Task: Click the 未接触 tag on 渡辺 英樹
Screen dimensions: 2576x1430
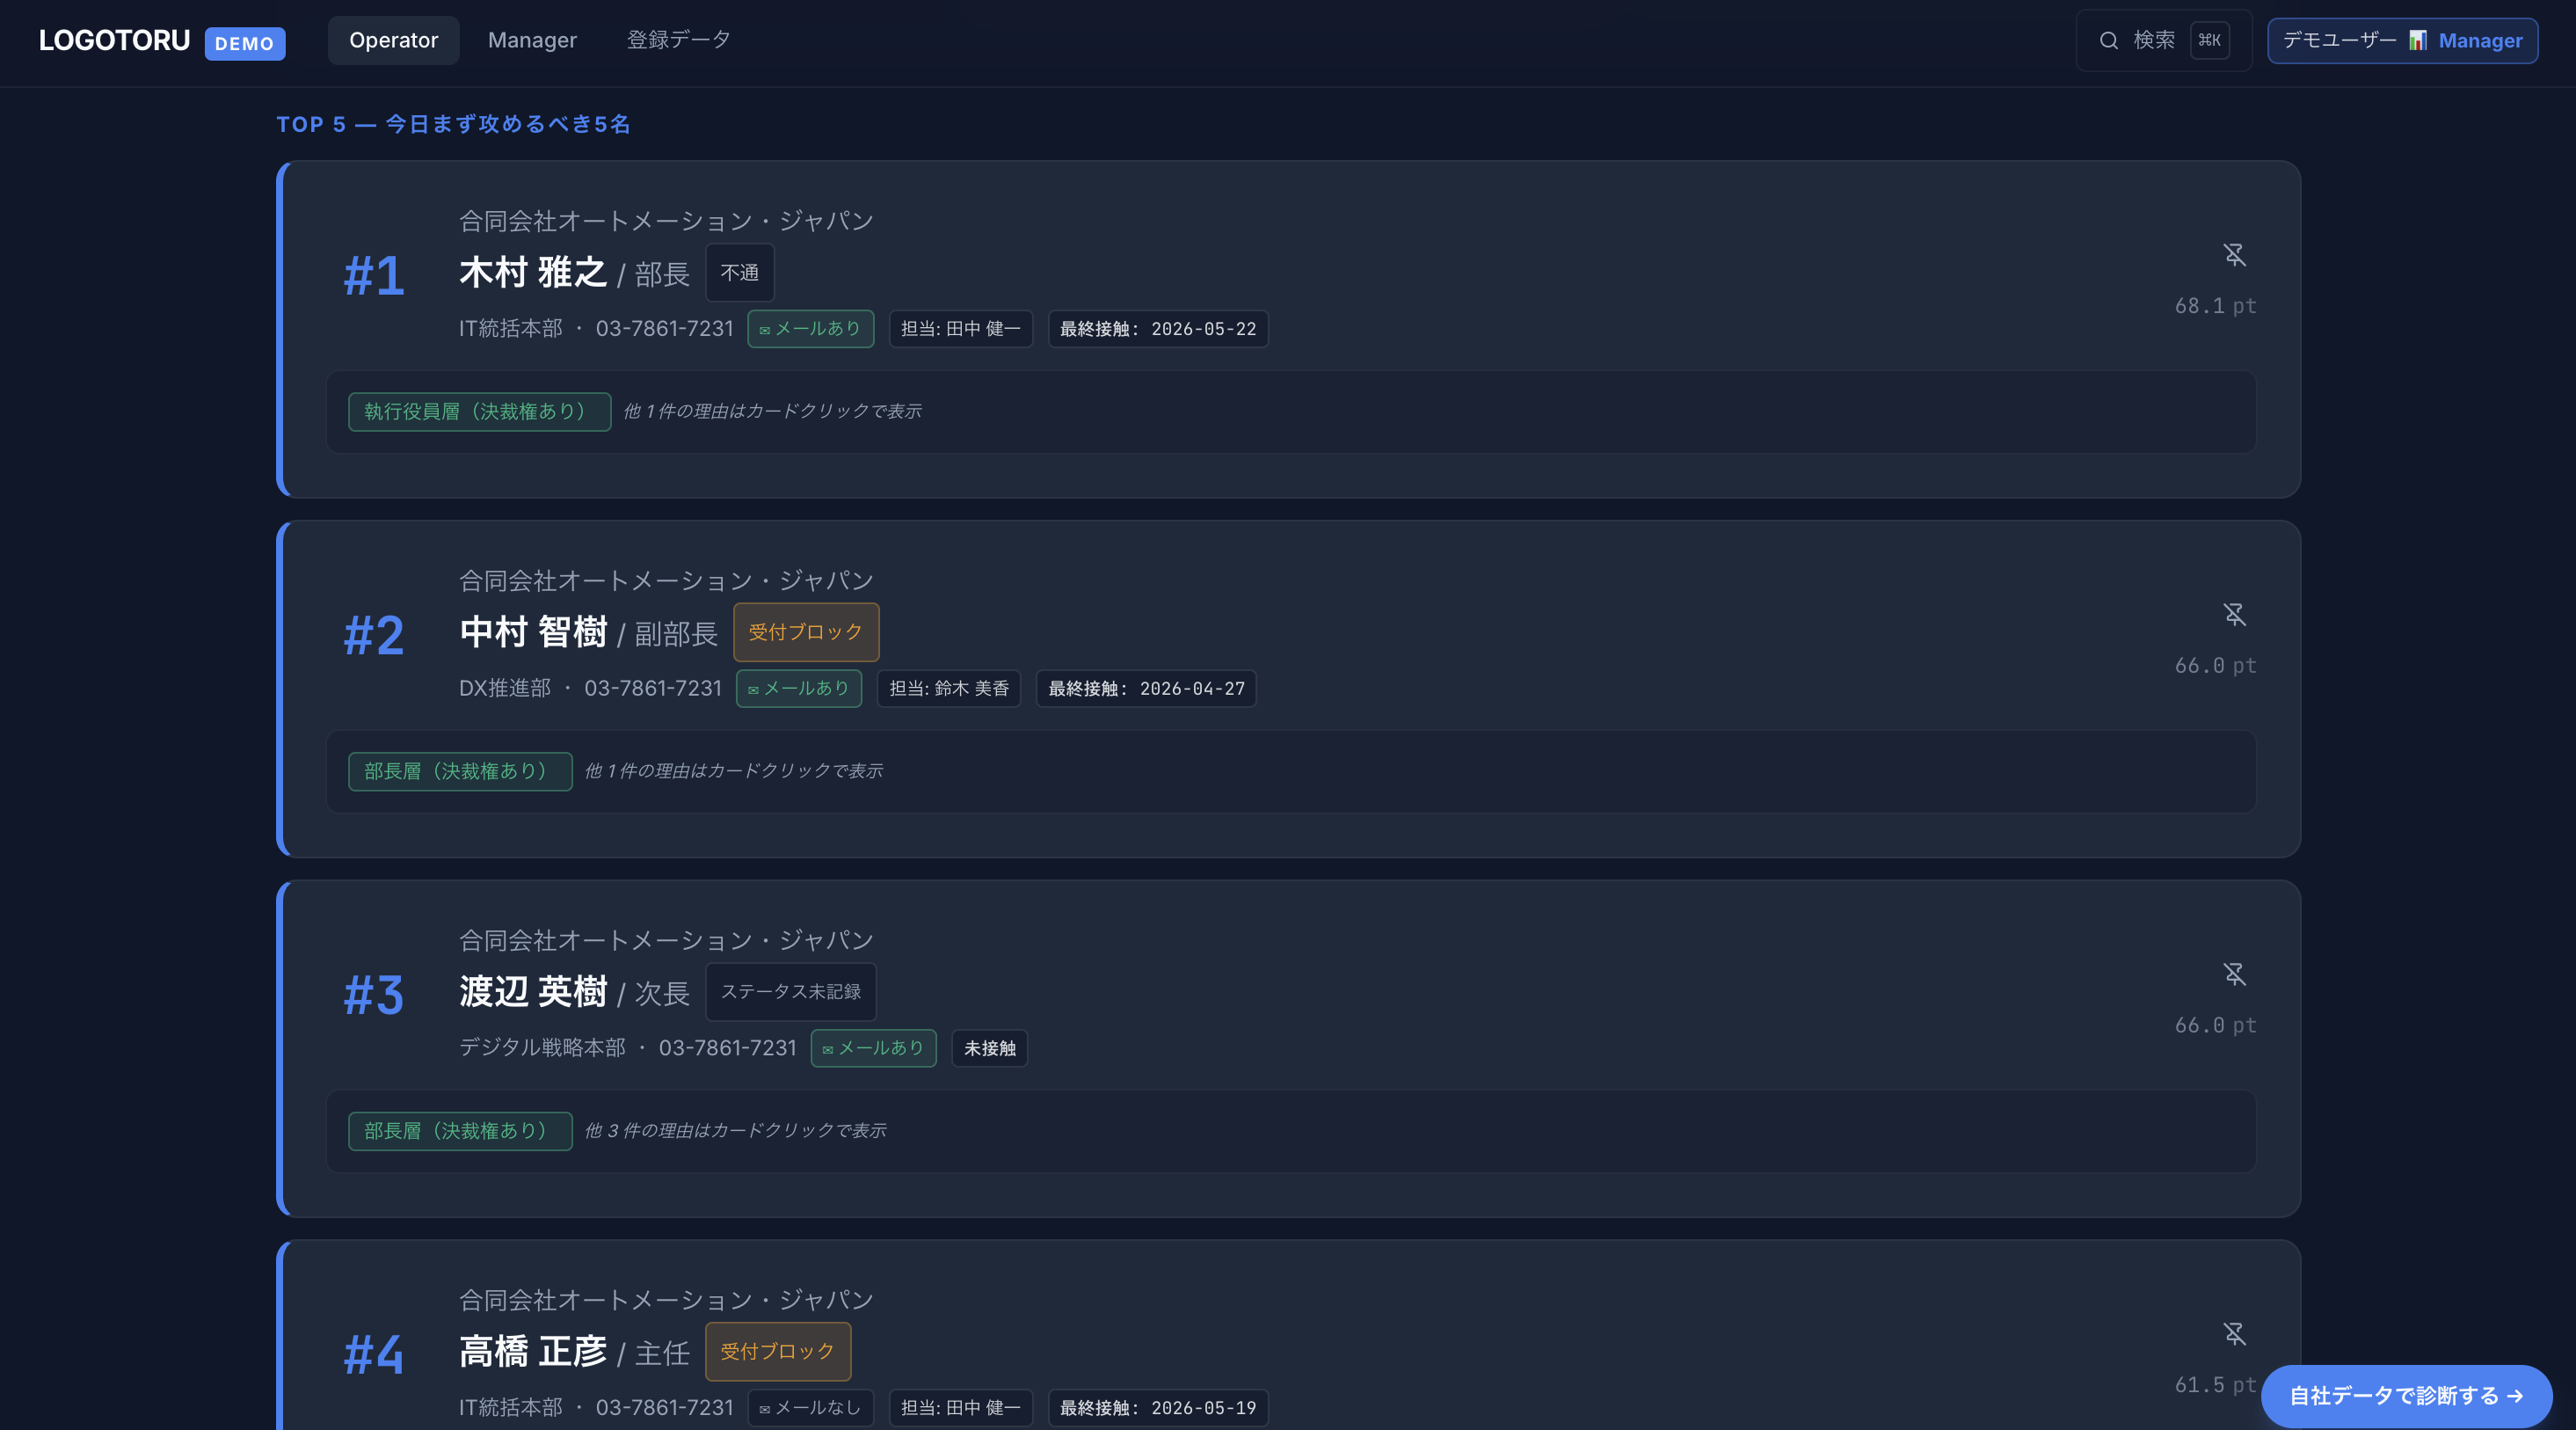Action: [989, 1047]
